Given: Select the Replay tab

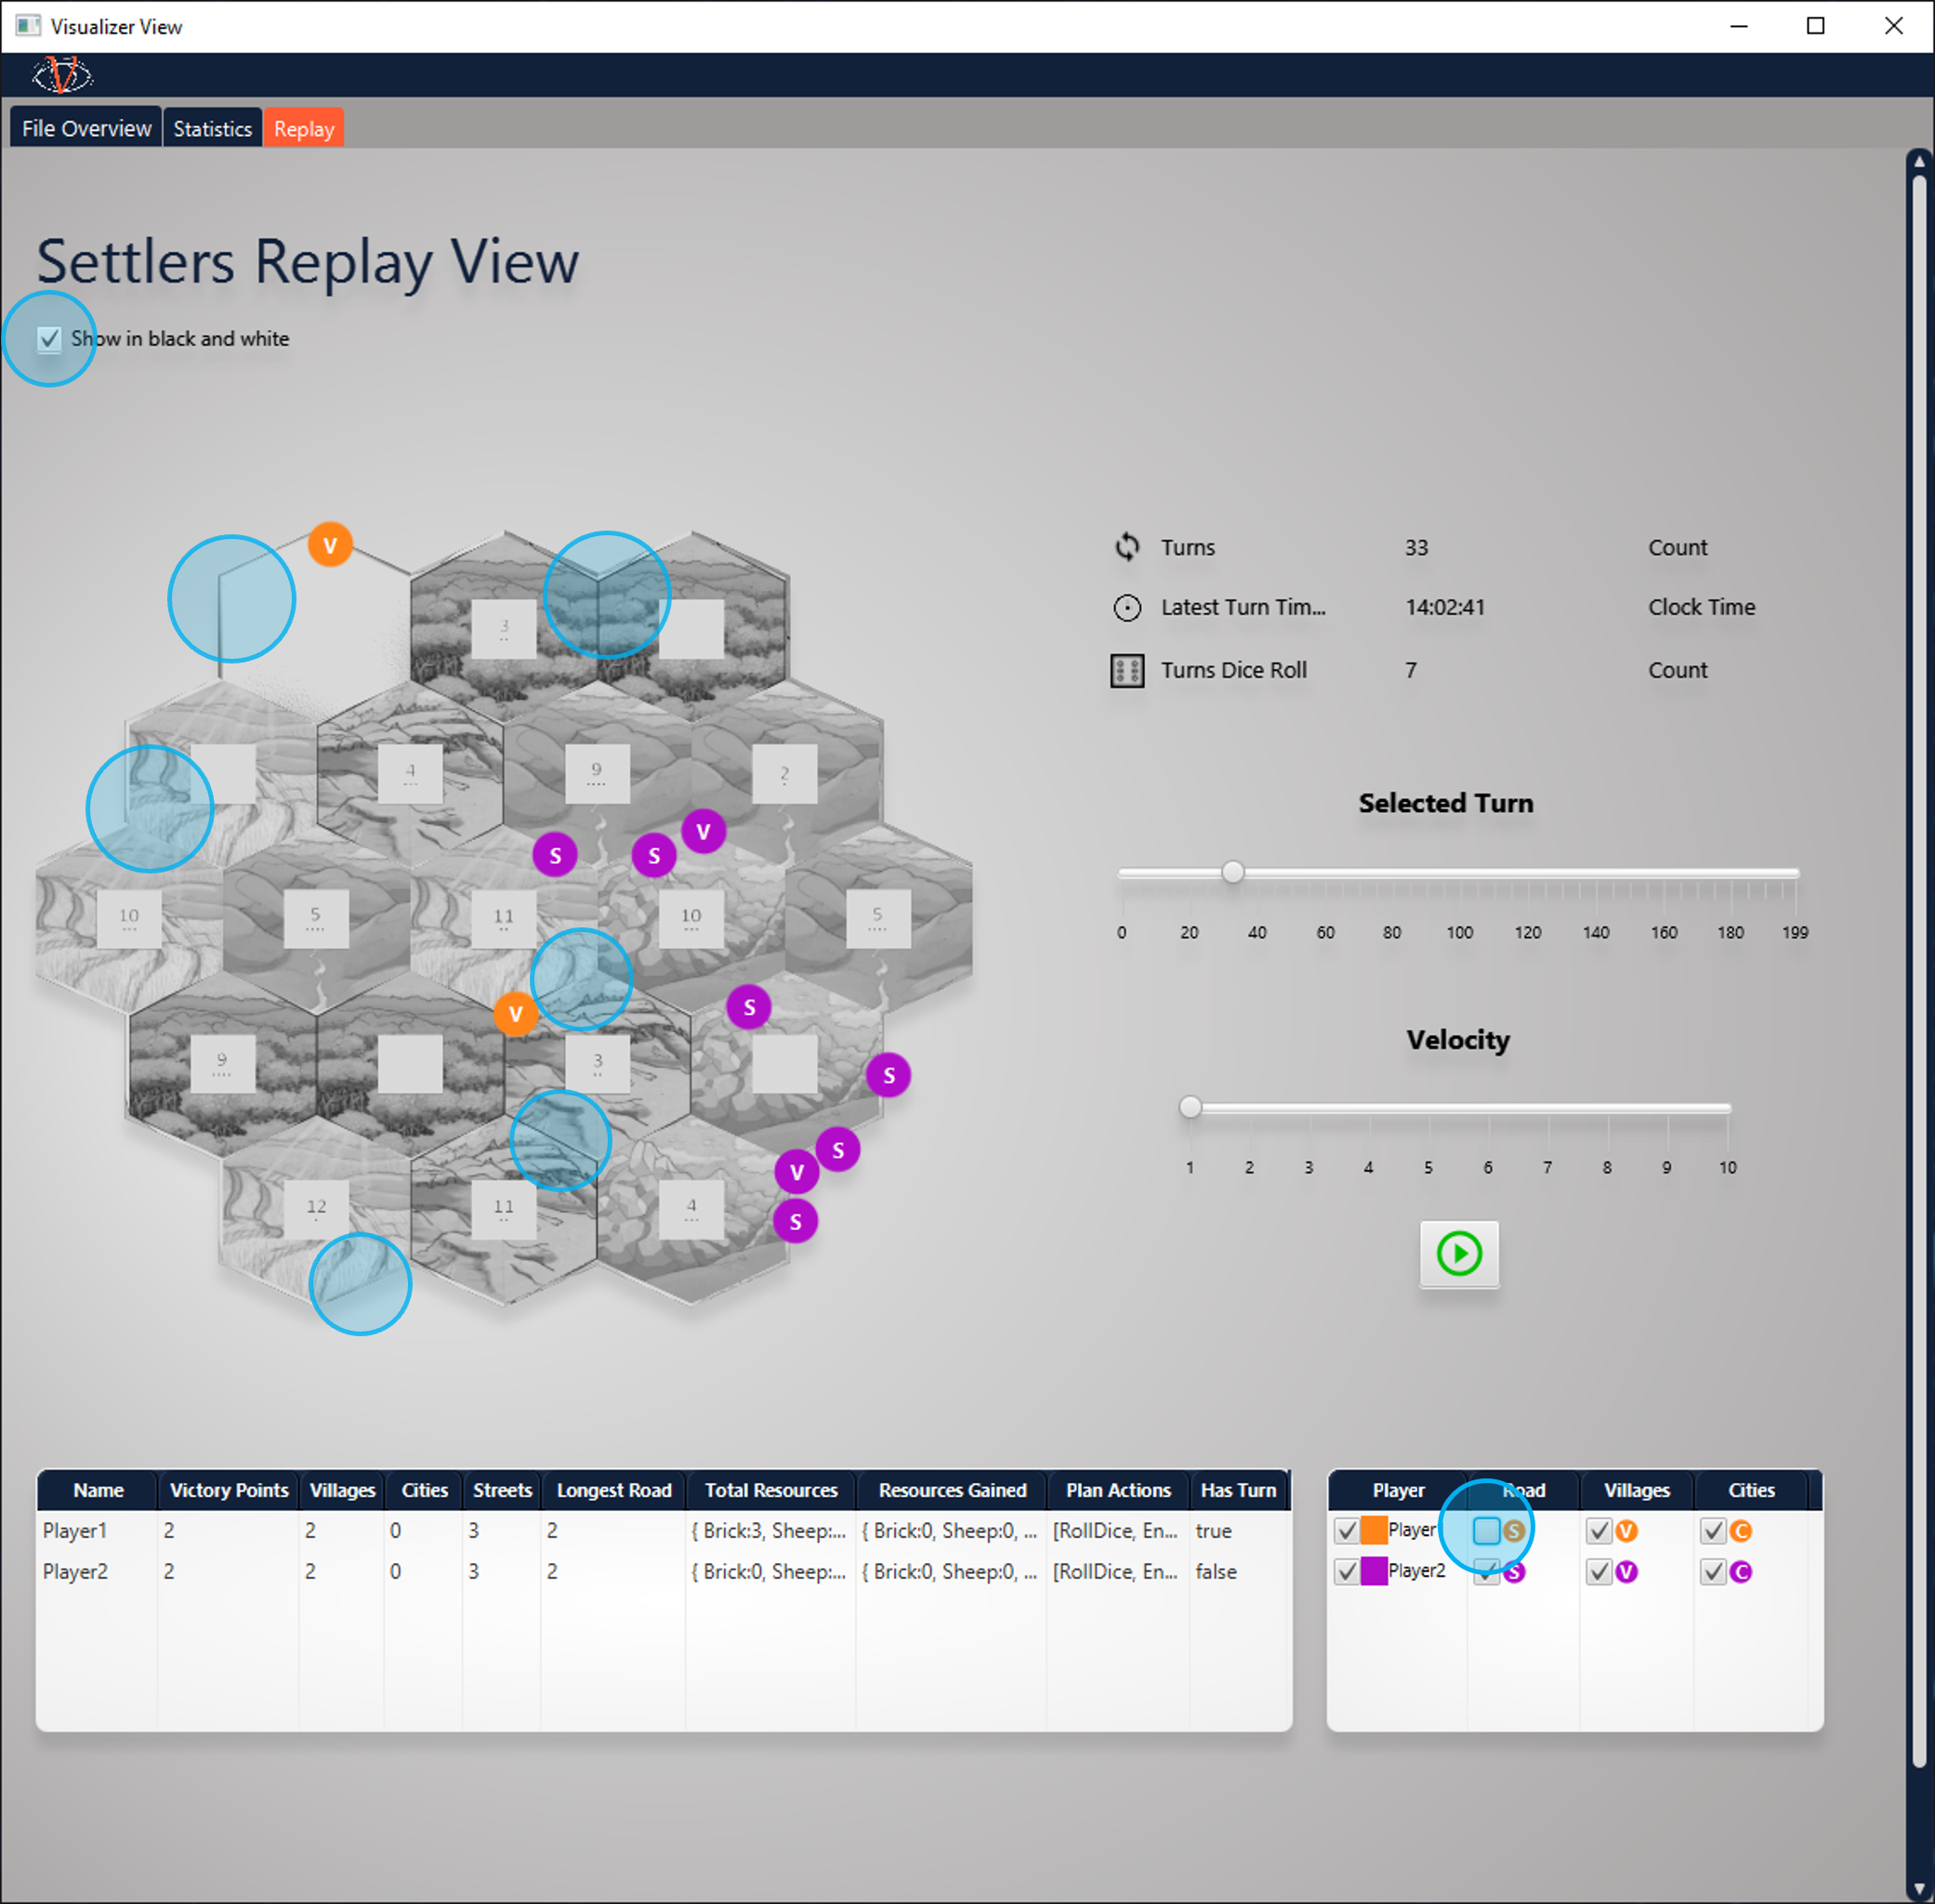Looking at the screenshot, I should [304, 128].
